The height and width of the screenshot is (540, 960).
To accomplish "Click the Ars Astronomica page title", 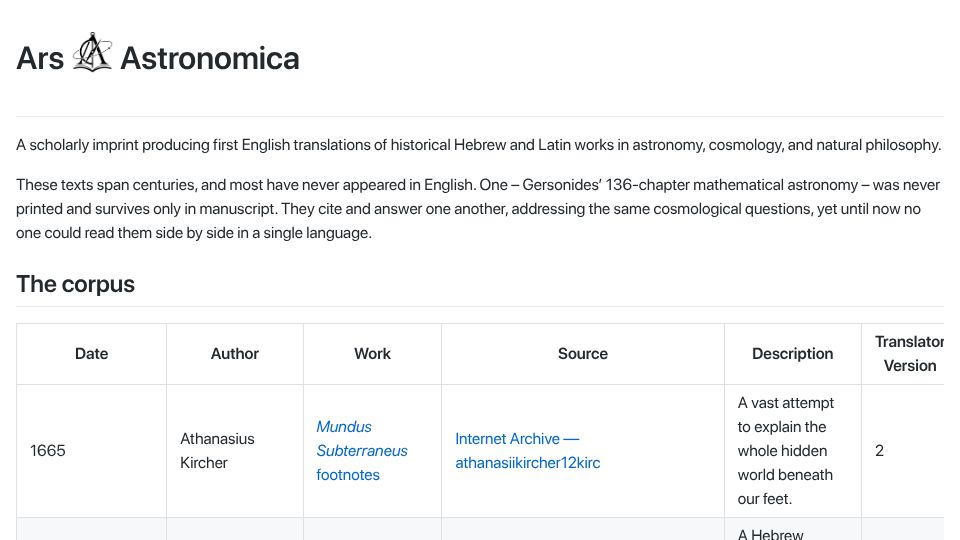I will click(x=158, y=58).
